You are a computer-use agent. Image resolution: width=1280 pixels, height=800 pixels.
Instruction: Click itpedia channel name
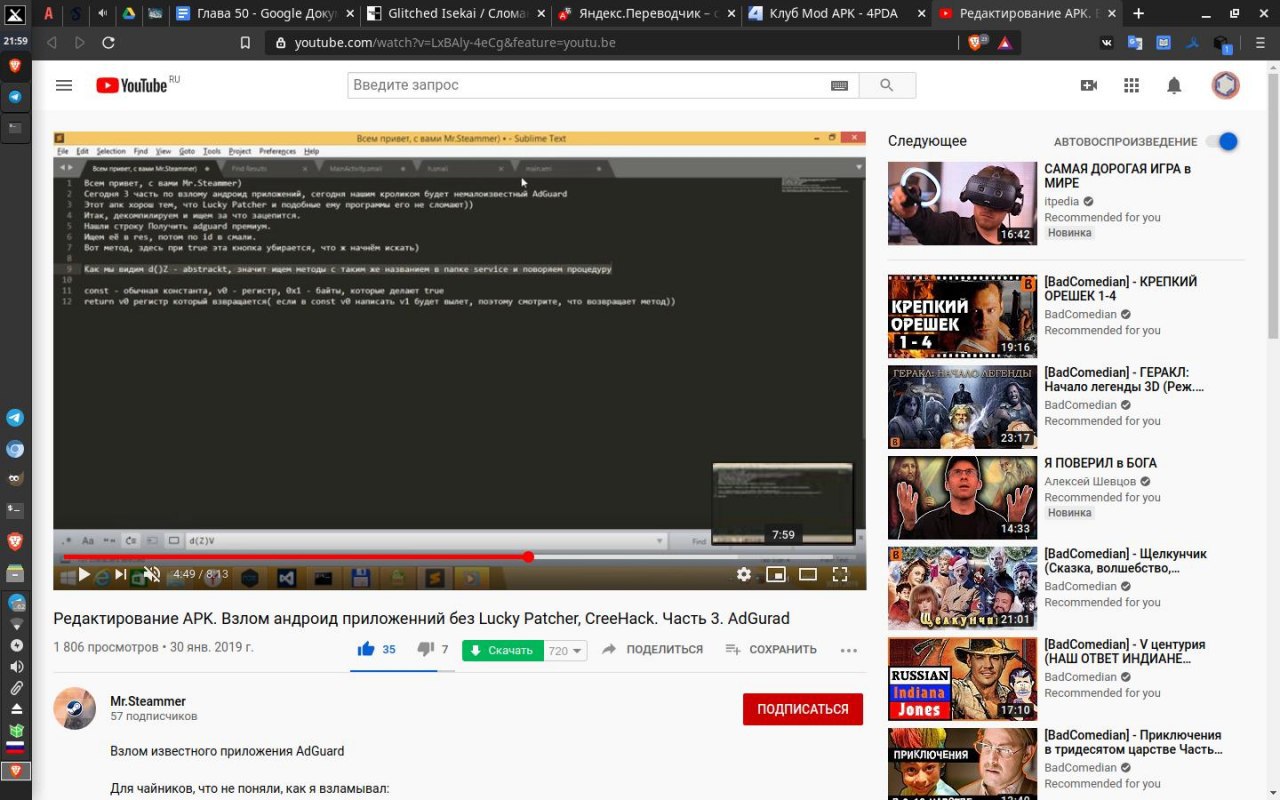1062,201
